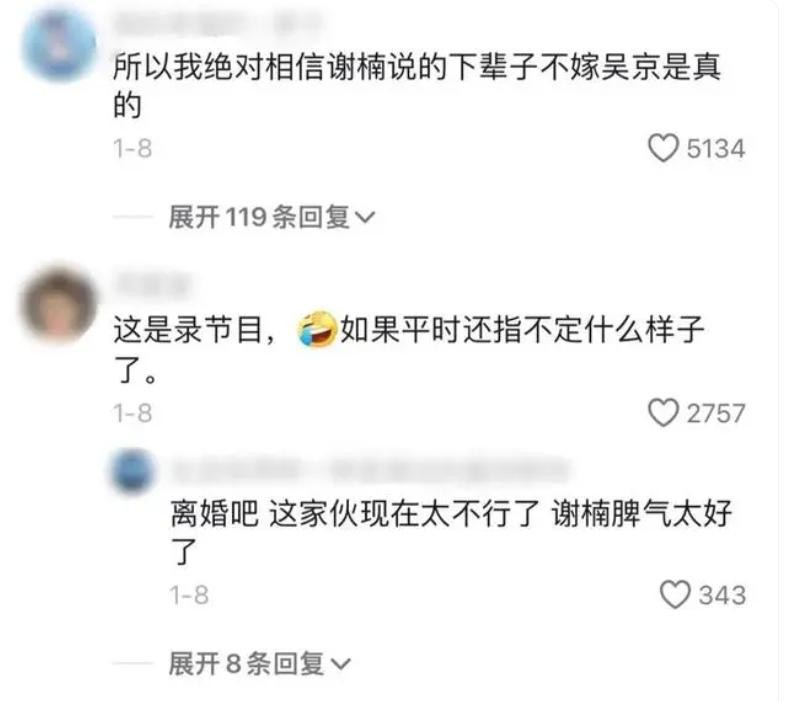Open the small blue avatar of the reply

(133, 471)
